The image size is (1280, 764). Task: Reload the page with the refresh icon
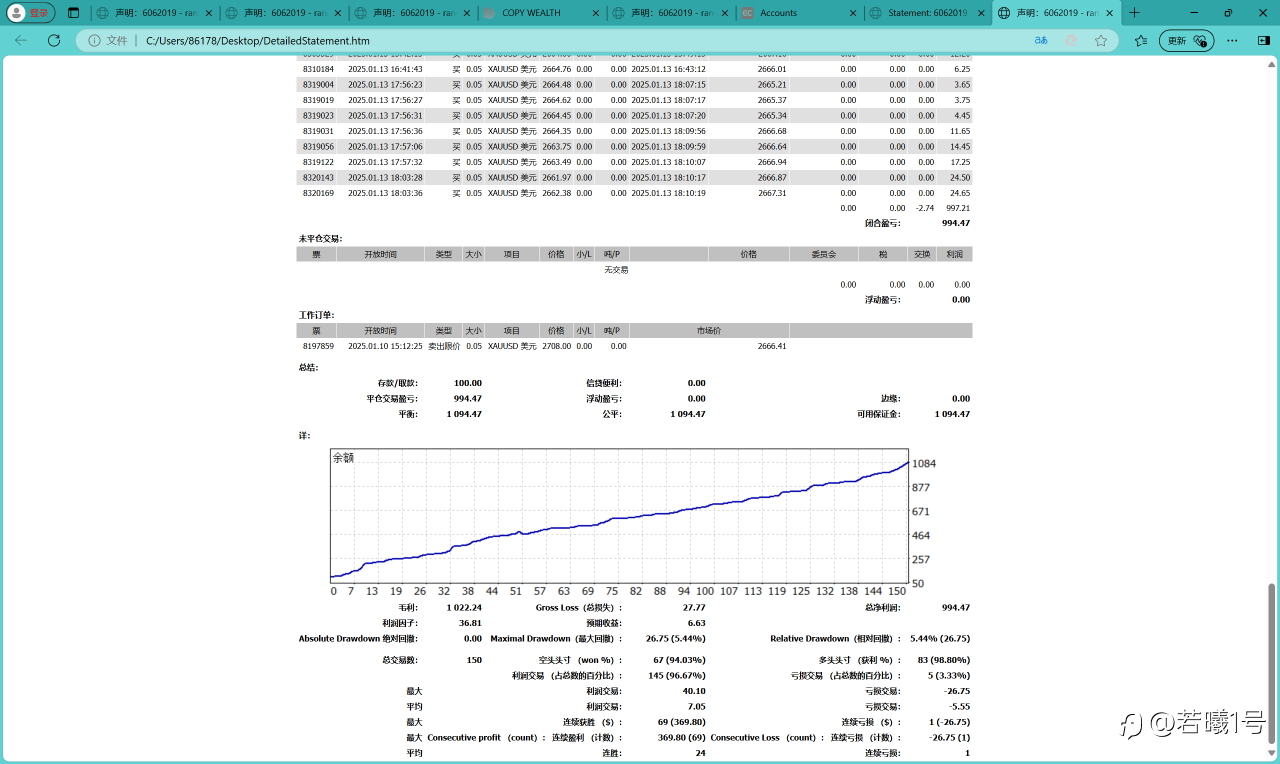coord(54,41)
